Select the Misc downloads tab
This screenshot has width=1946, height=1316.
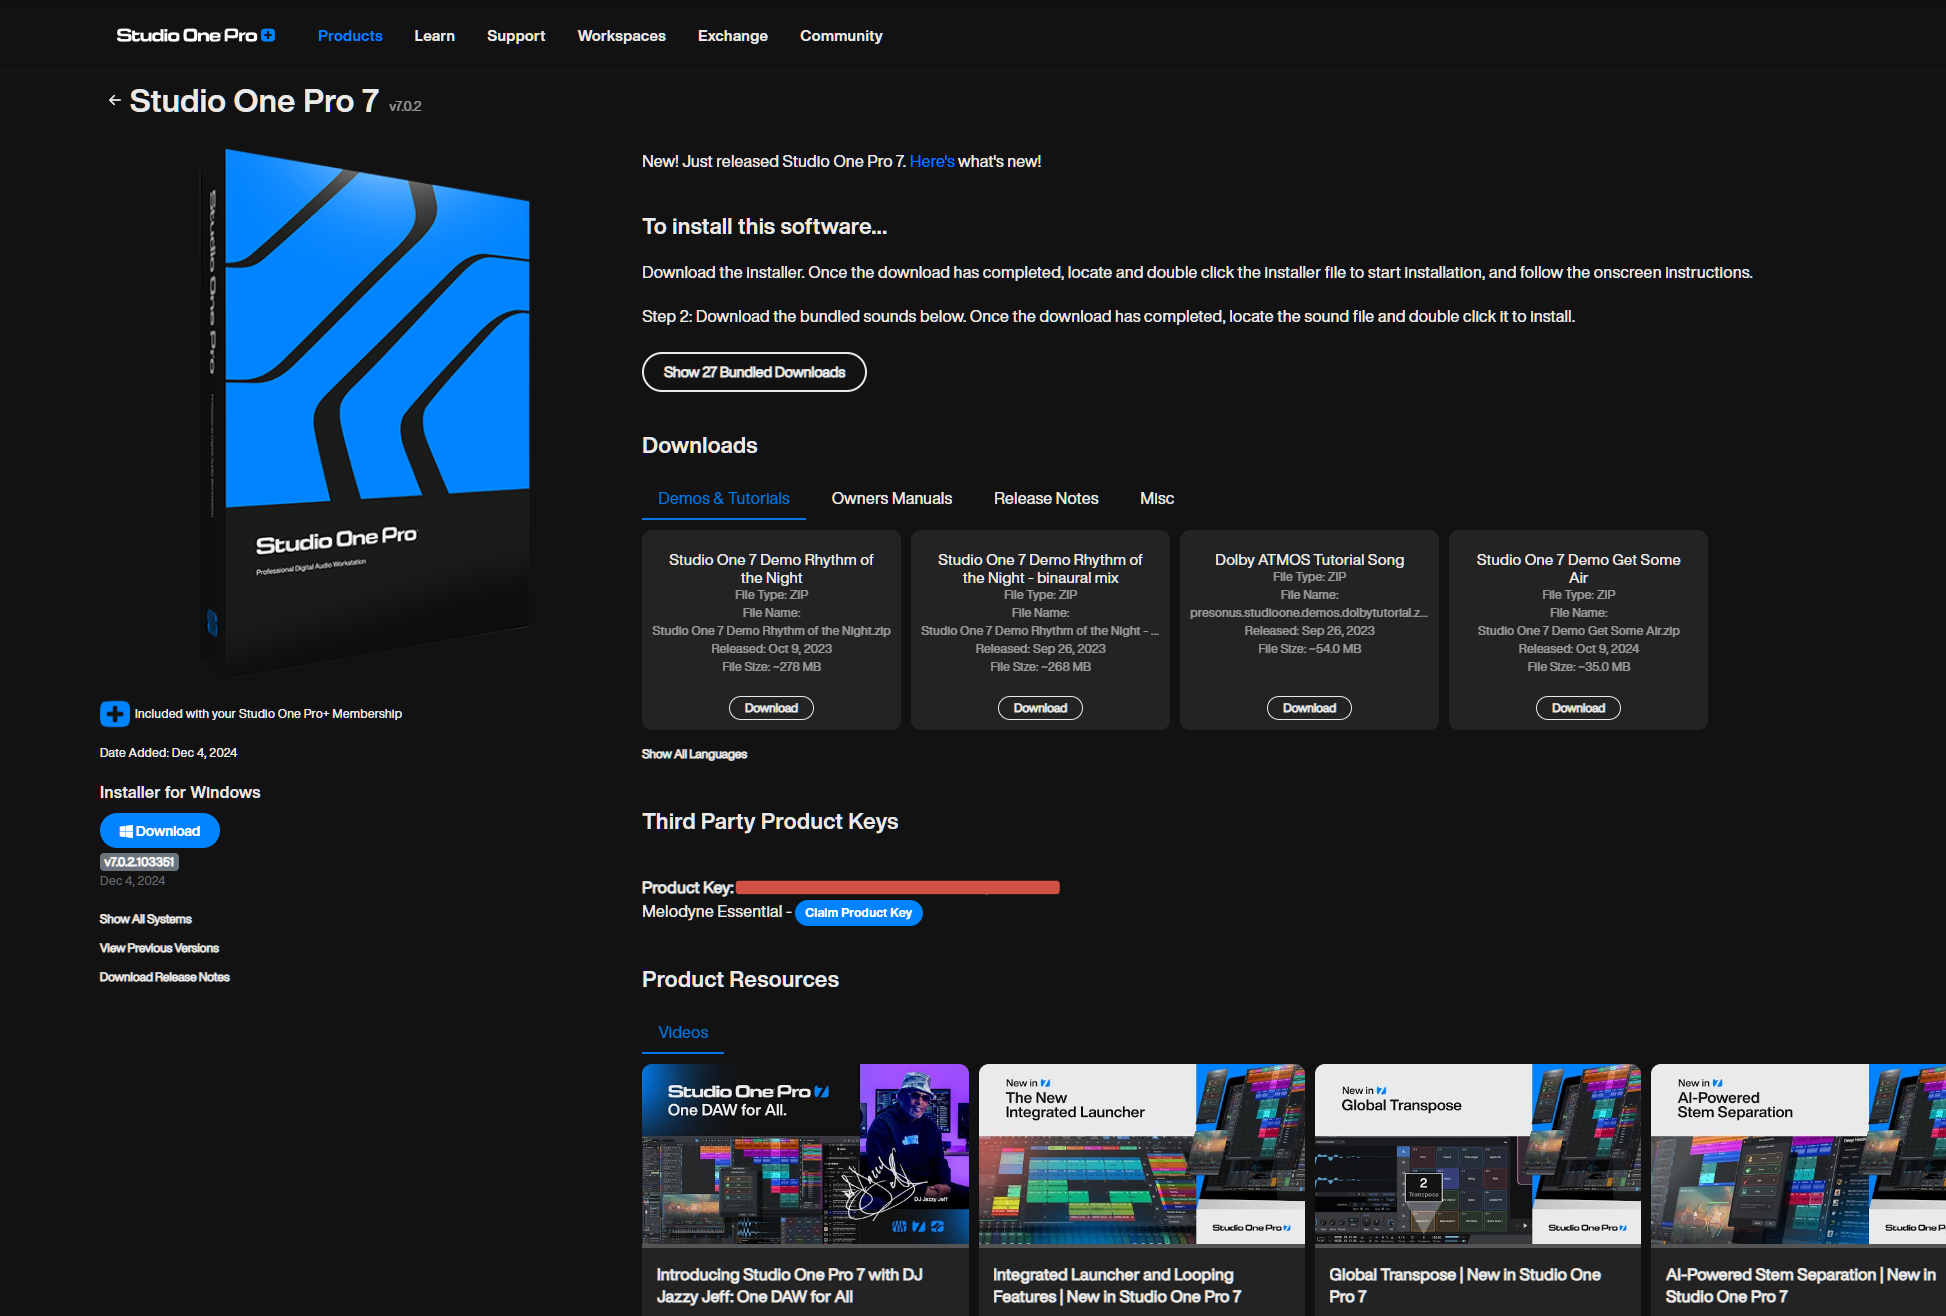pos(1157,498)
